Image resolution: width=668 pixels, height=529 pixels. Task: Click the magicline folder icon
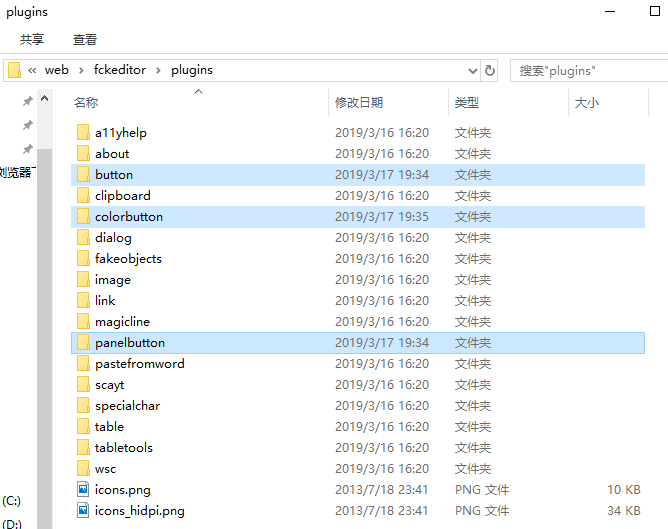pos(83,321)
